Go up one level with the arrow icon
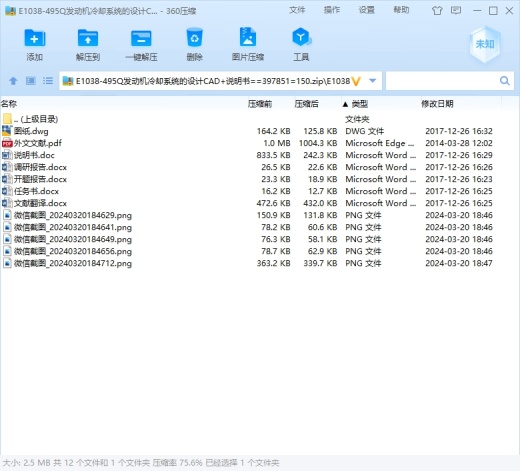The image size is (520, 471). tap(13, 81)
